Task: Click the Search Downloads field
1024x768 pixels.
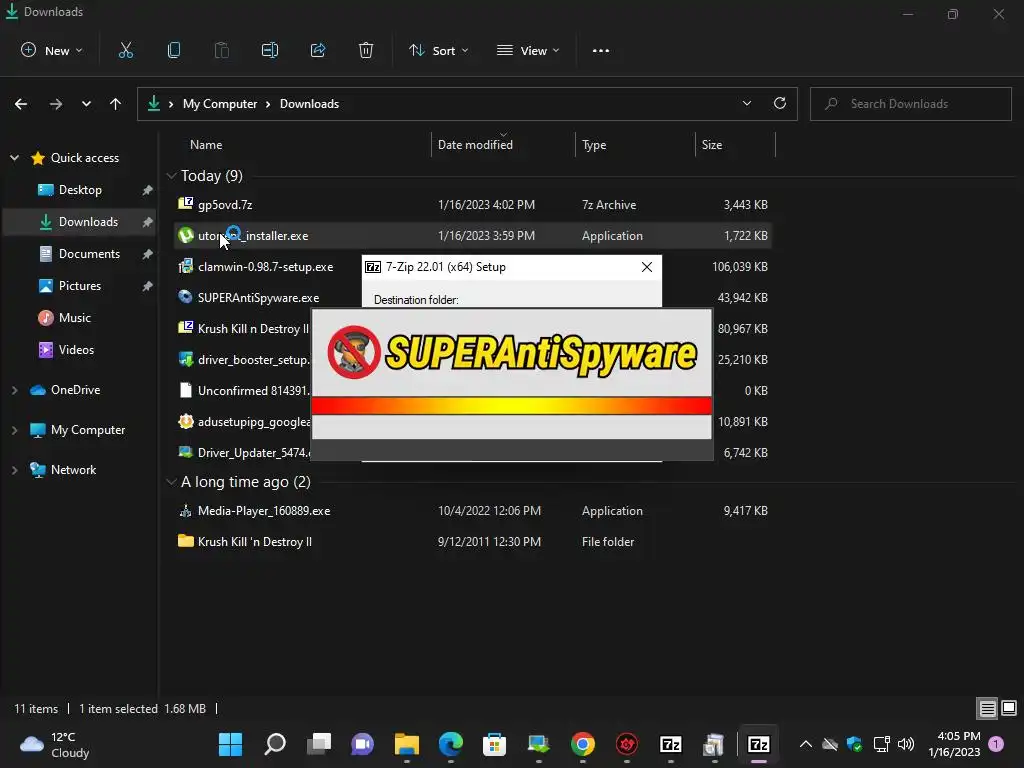Action: 910,104
